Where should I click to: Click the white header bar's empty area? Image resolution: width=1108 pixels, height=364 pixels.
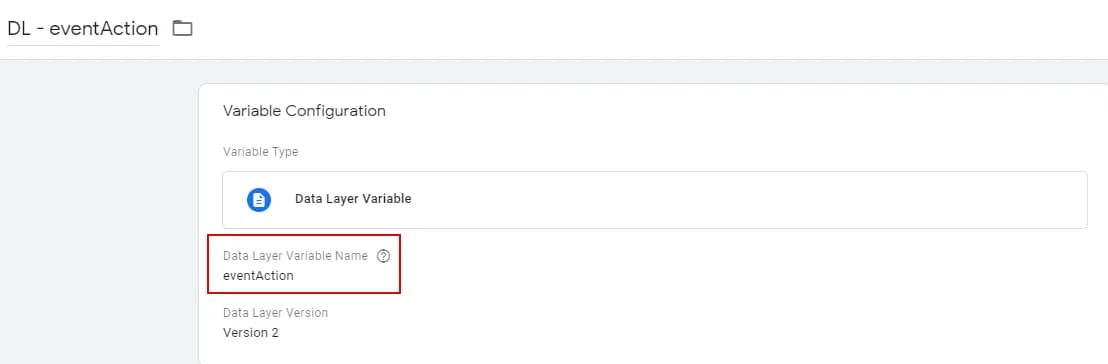tap(636, 29)
